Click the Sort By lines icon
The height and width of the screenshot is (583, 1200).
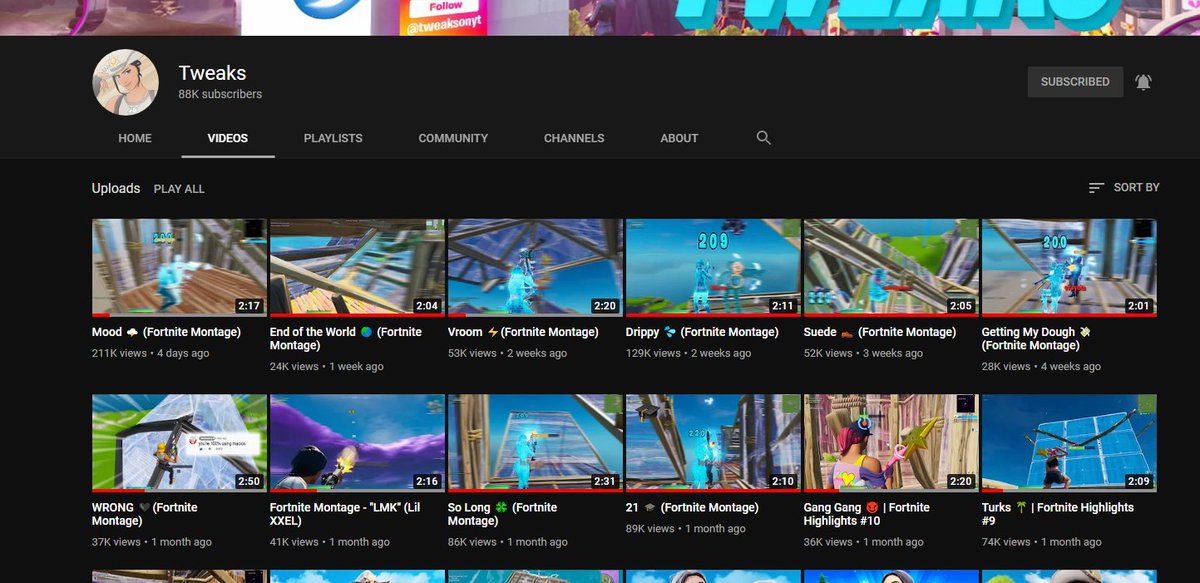(1096, 188)
